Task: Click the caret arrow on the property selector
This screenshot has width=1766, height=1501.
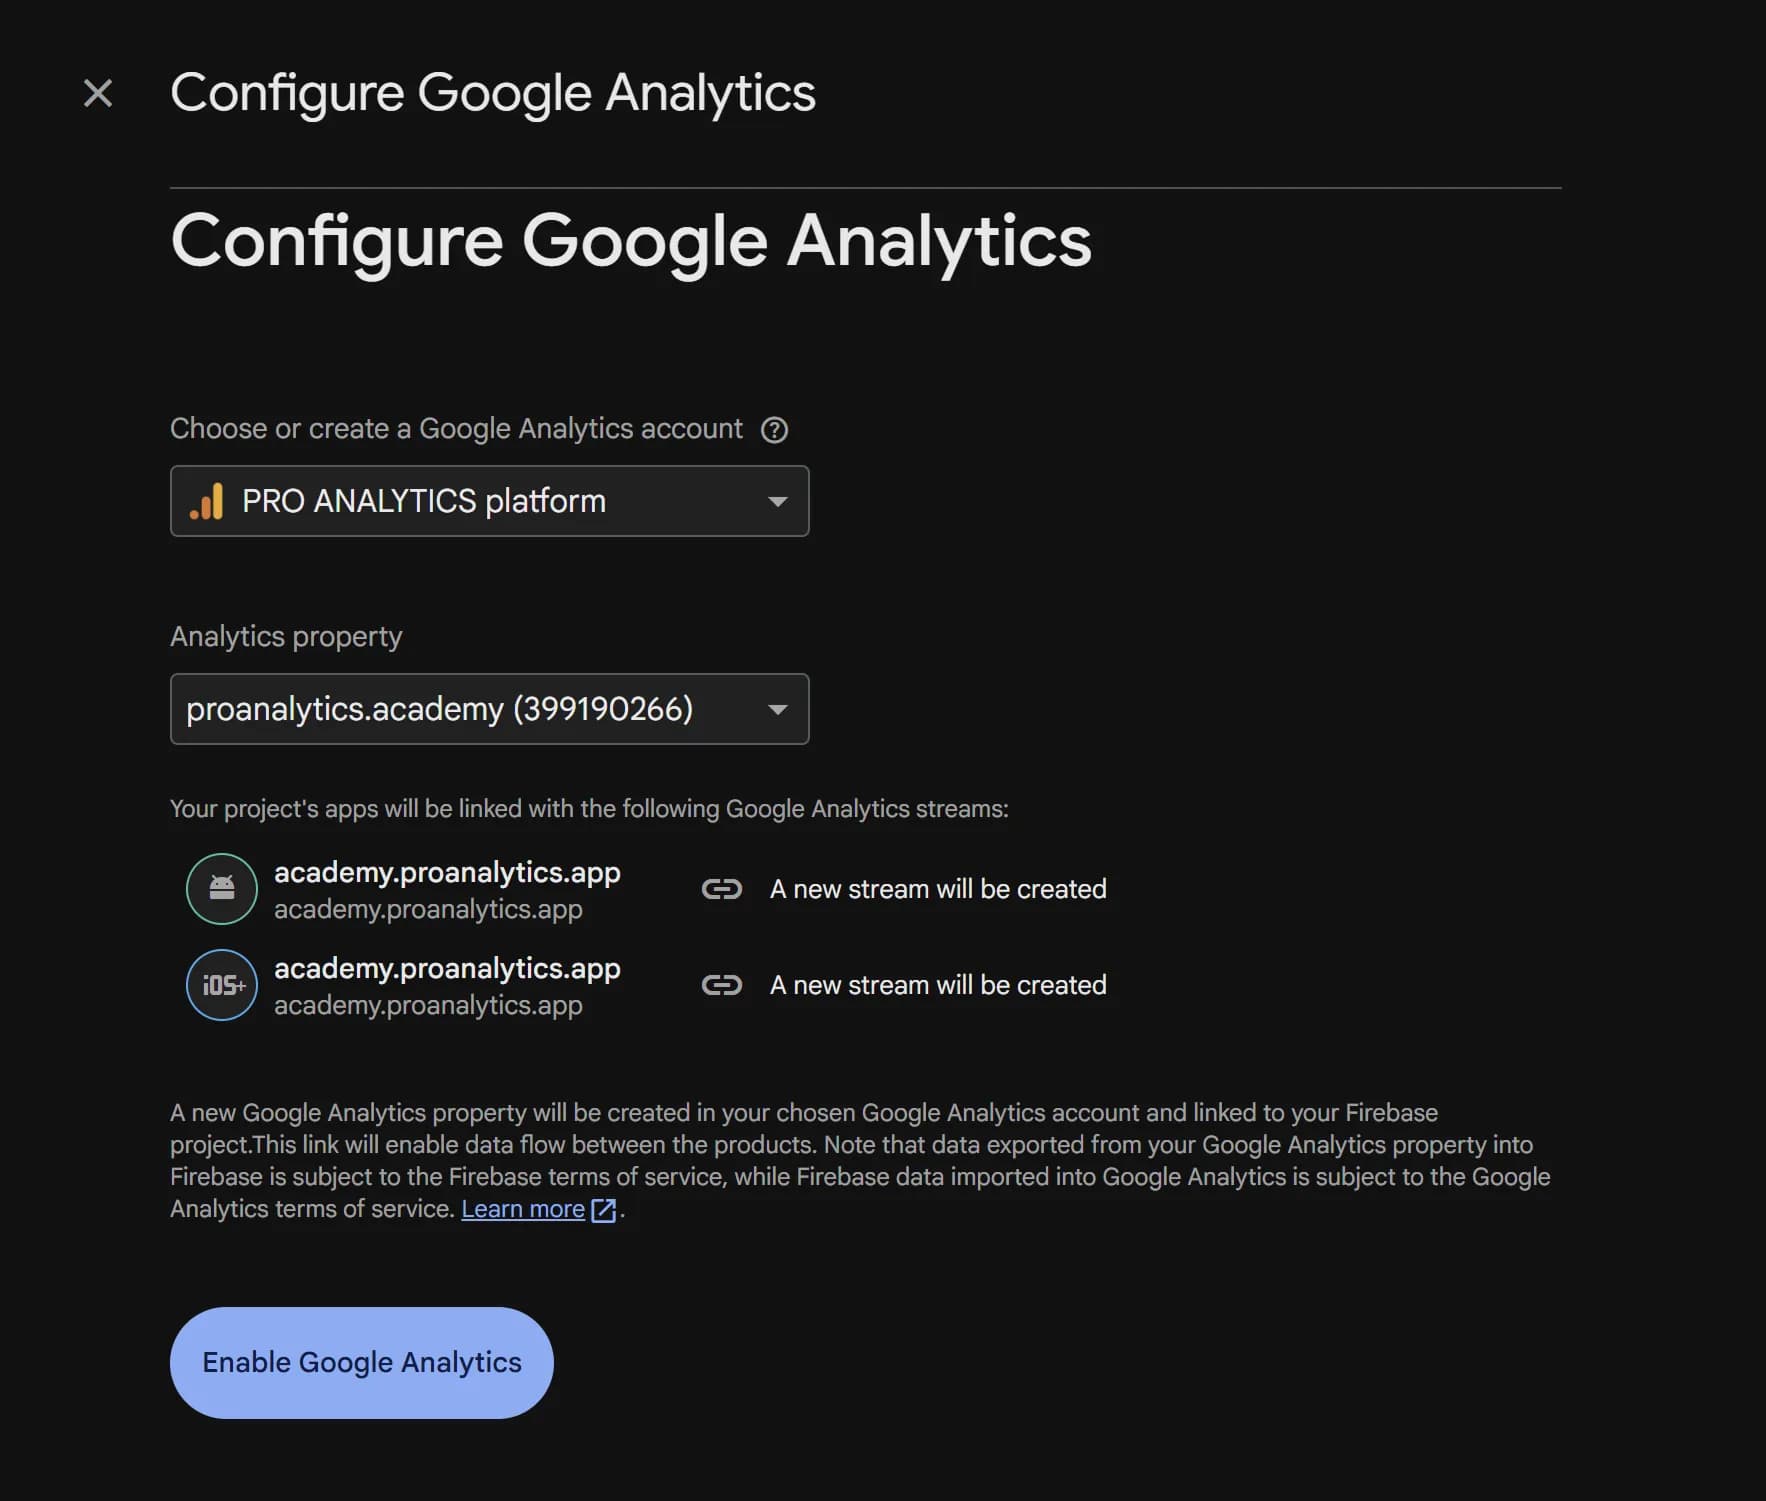Action: [778, 709]
